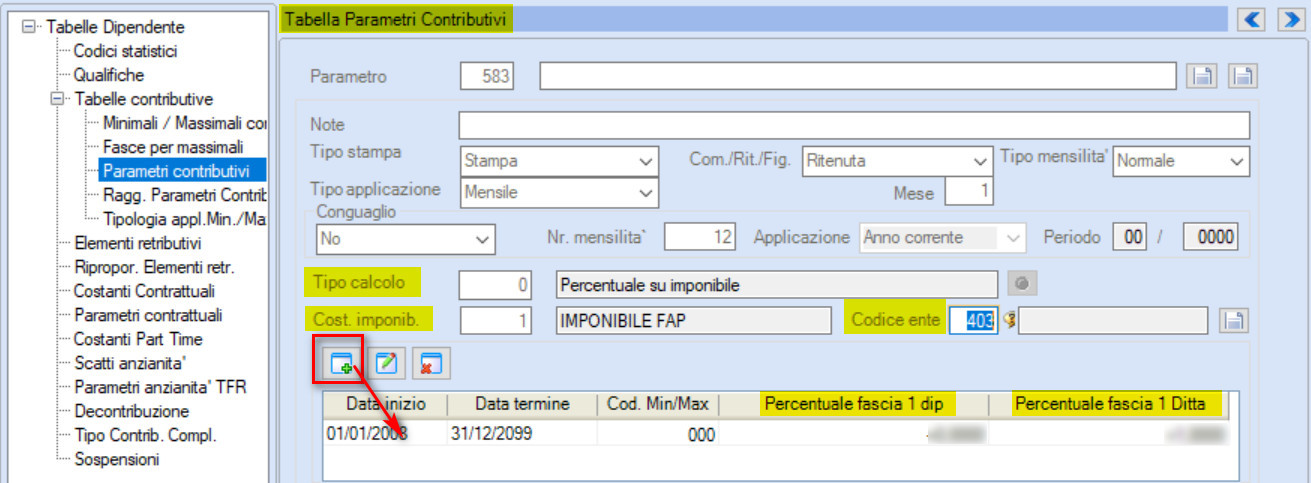Screen dimensions: 1311x483
Task: Click the 31/12/2099 end date cell
Action: coord(522,434)
